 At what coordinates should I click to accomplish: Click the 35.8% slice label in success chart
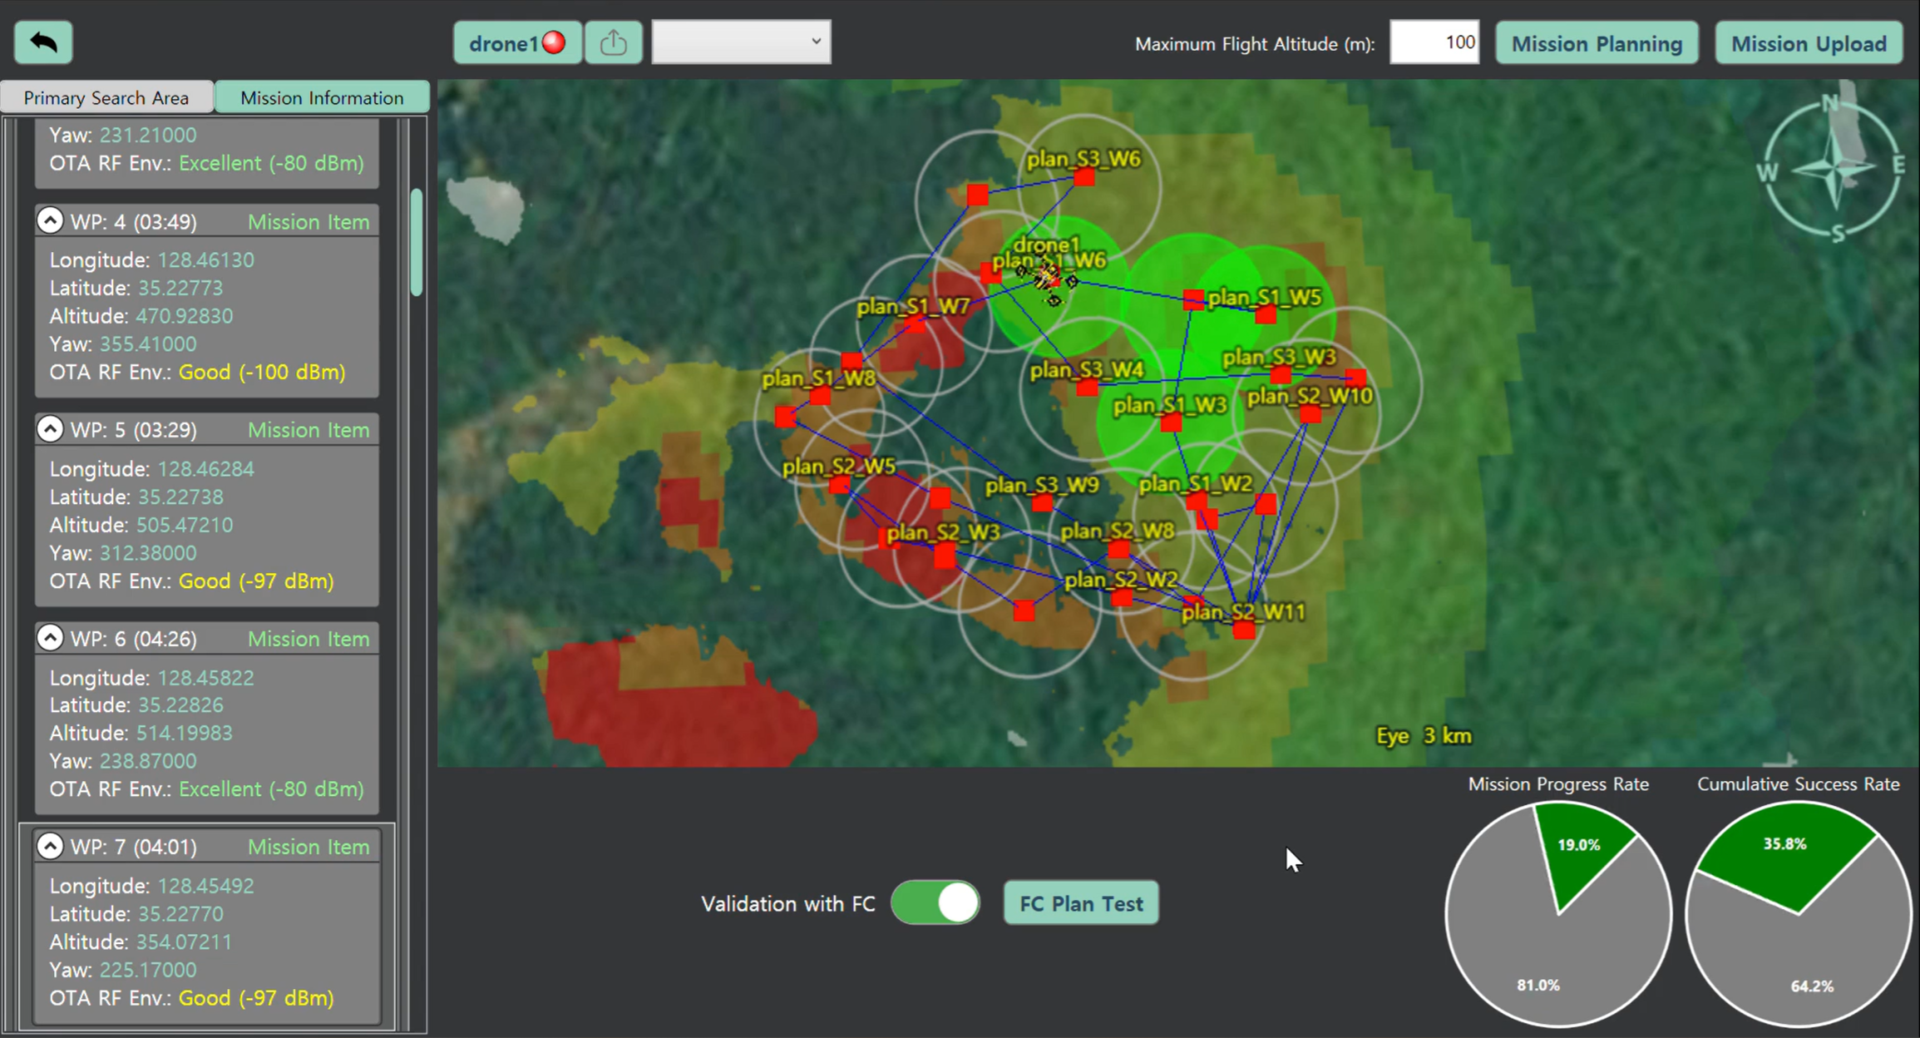click(1785, 844)
